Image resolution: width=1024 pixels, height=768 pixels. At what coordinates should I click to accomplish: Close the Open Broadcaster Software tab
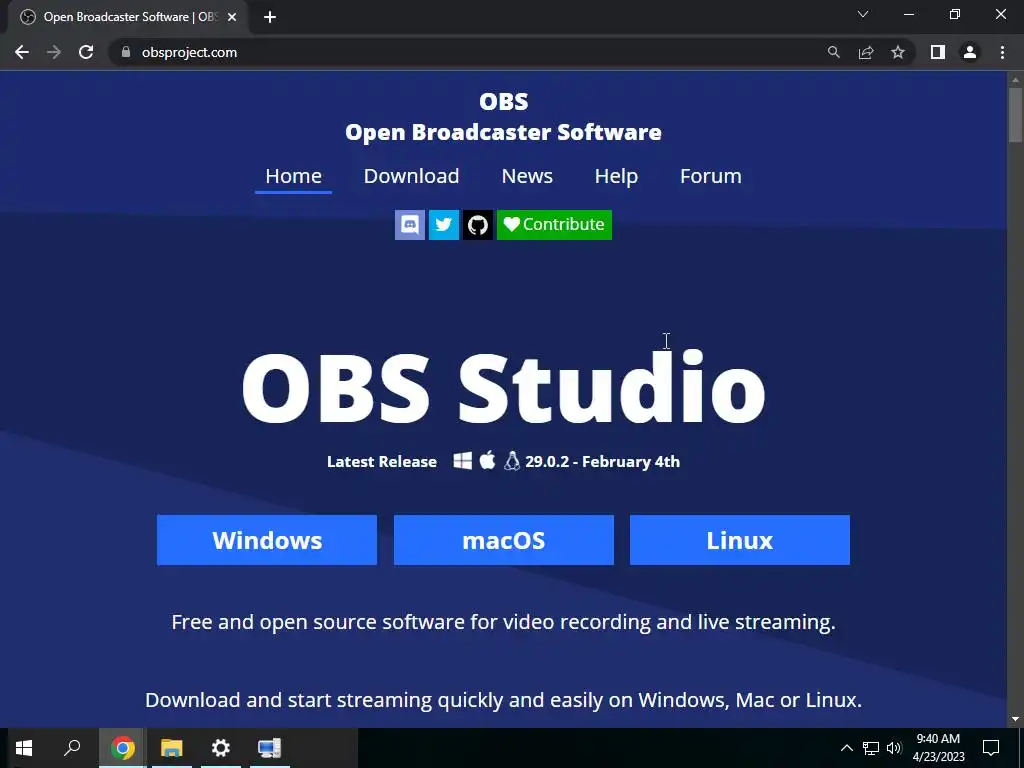tap(232, 17)
